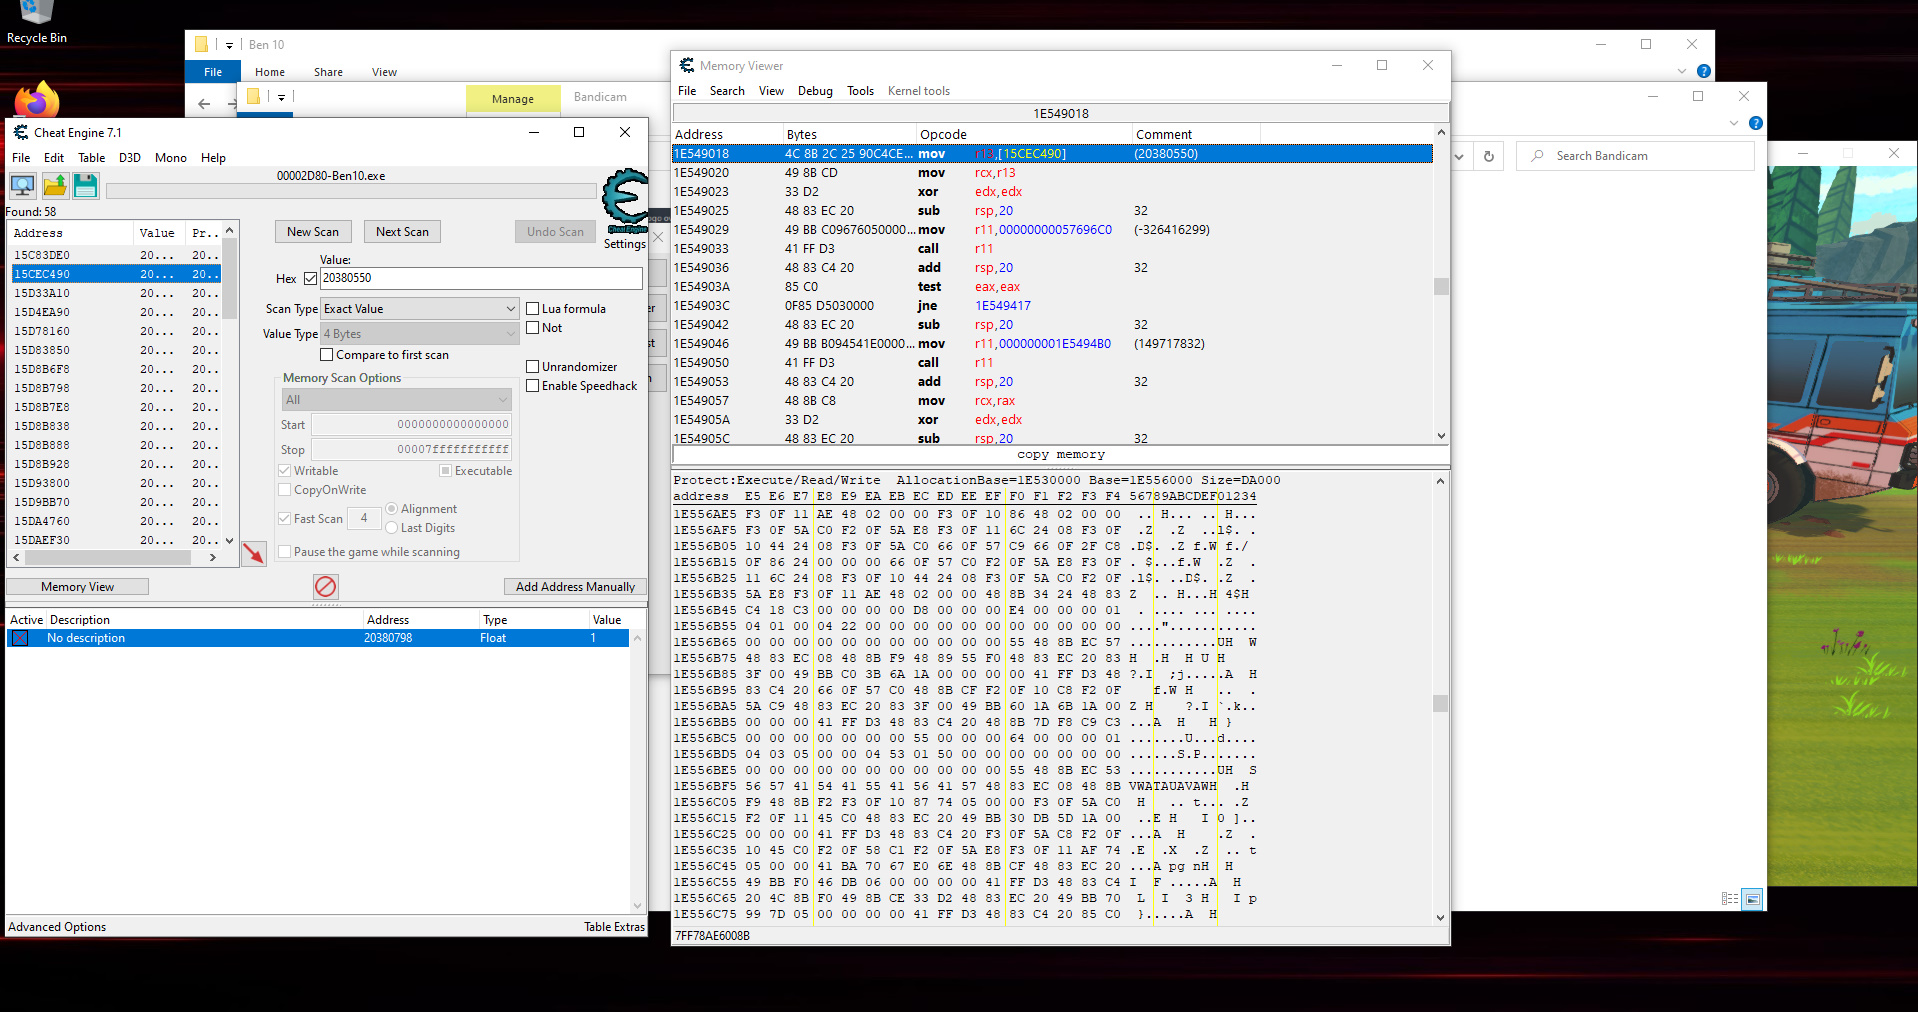This screenshot has height=1012, width=1918.
Task: Toggle the Executable checkbox
Action: pos(446,471)
